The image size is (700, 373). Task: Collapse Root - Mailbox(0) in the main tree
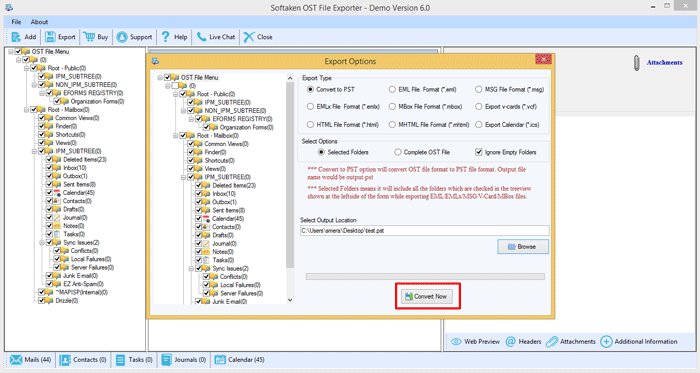click(26, 110)
